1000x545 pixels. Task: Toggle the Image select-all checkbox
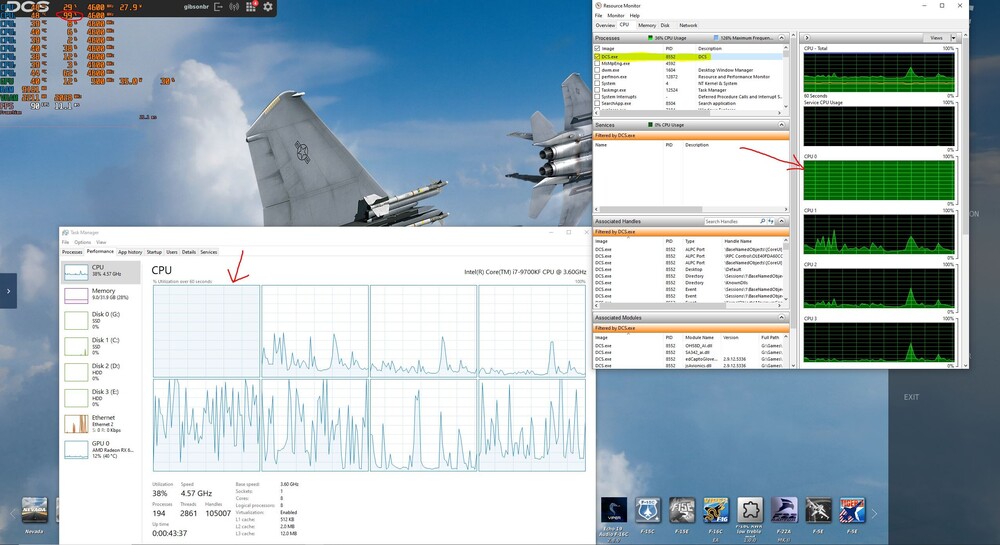598,48
